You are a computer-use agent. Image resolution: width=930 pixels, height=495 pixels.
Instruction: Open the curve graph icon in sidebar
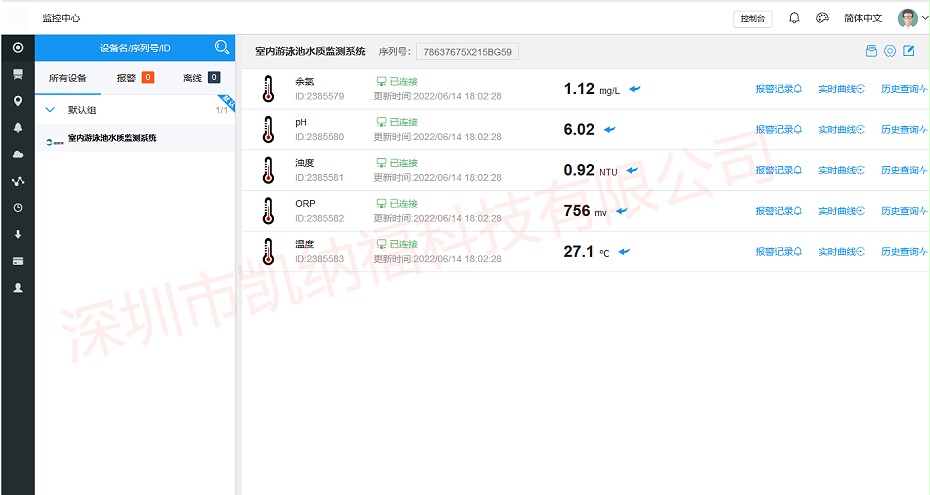click(x=18, y=181)
